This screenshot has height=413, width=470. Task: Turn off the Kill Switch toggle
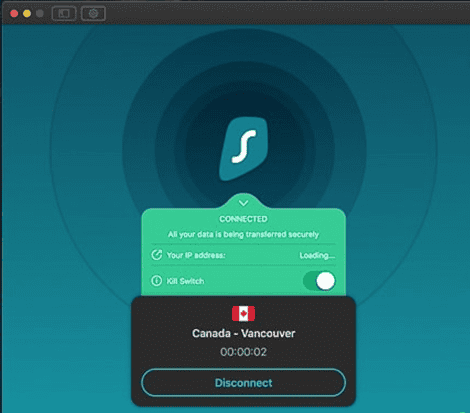point(319,281)
